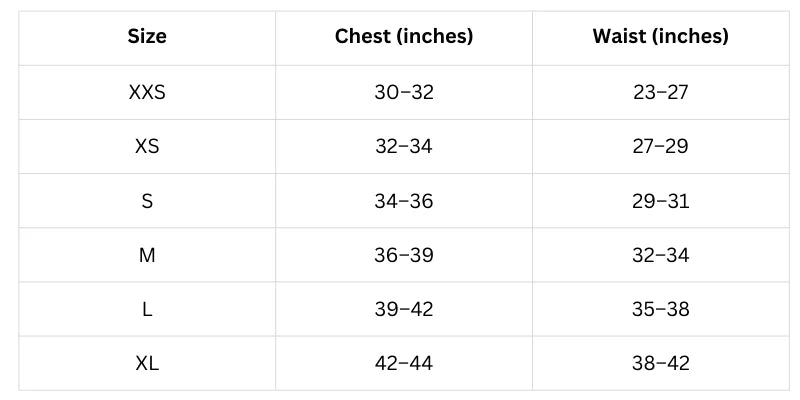
Task: Click the Size column header
Action: 147,38
